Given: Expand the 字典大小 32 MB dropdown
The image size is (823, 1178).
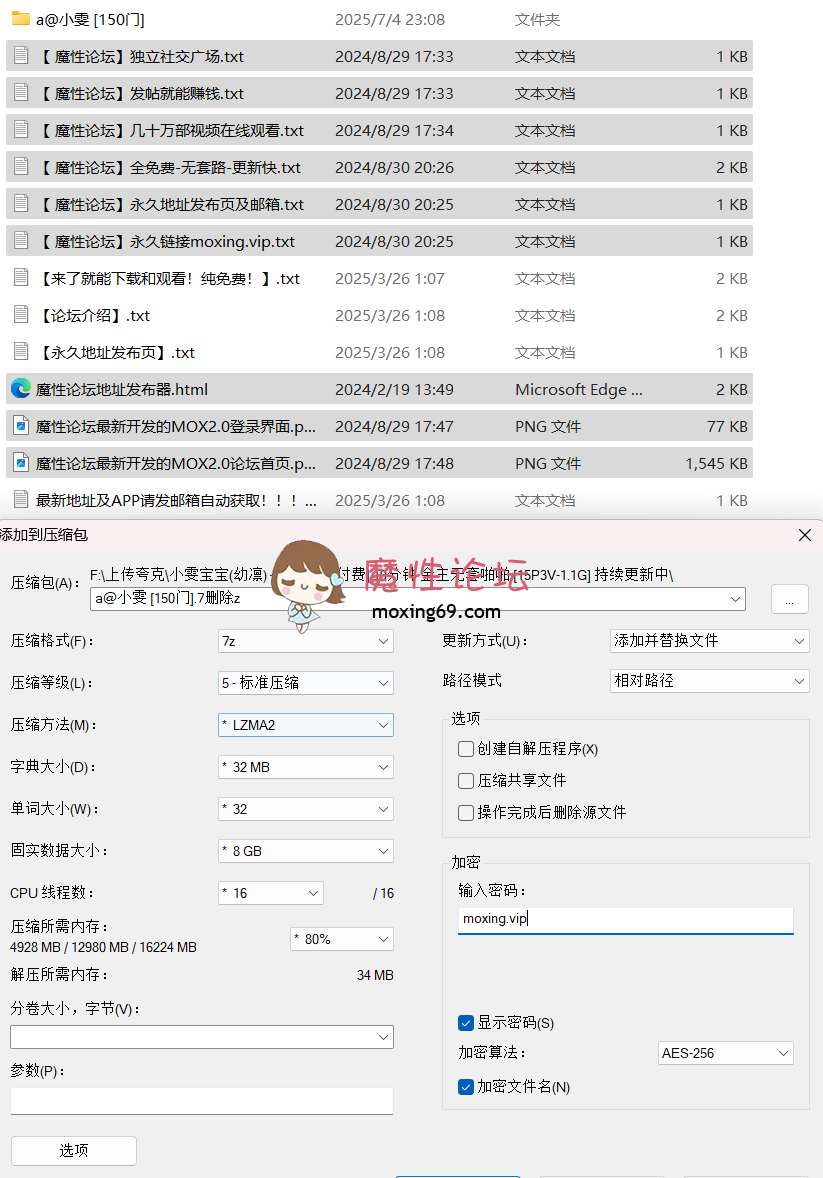Looking at the screenshot, I should (306, 767).
